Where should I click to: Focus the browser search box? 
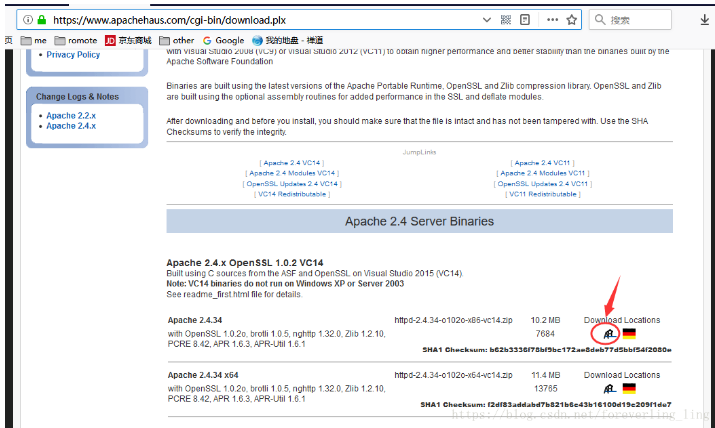tap(630, 20)
